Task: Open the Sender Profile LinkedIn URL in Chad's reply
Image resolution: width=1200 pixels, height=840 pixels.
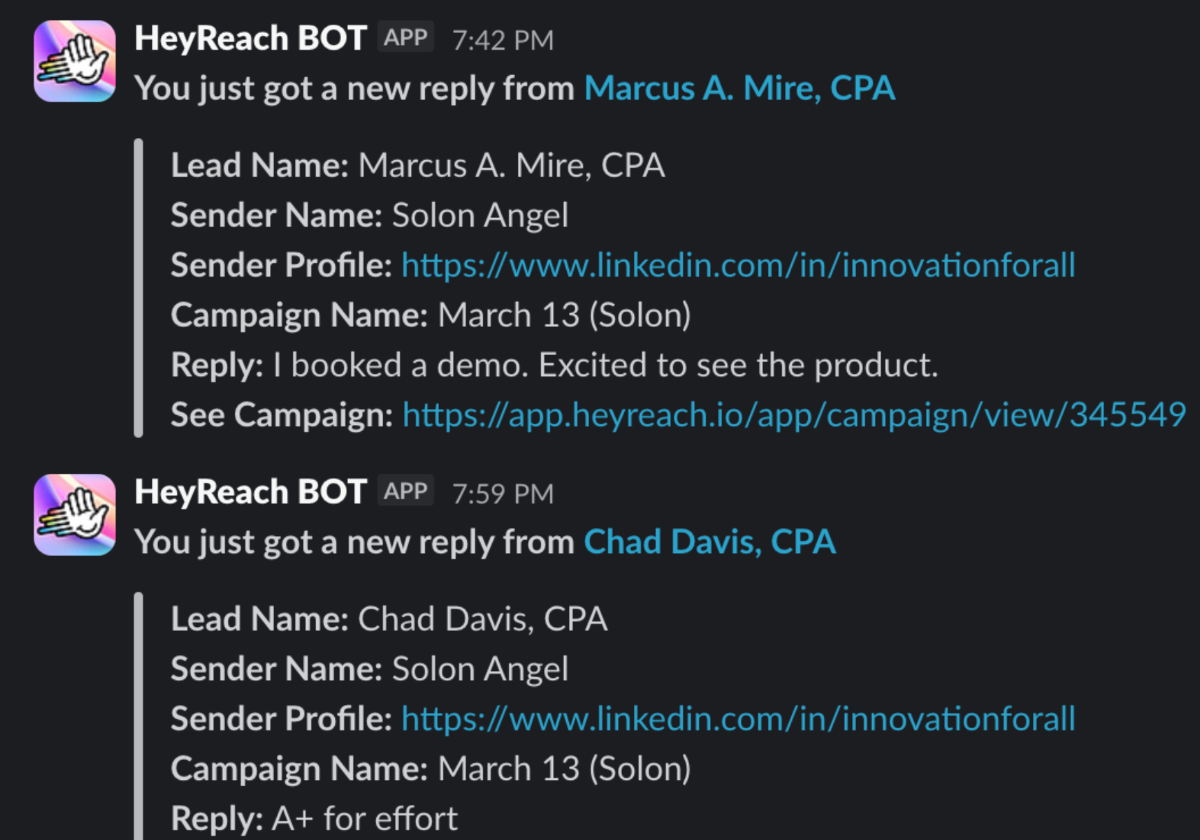Action: click(x=738, y=718)
